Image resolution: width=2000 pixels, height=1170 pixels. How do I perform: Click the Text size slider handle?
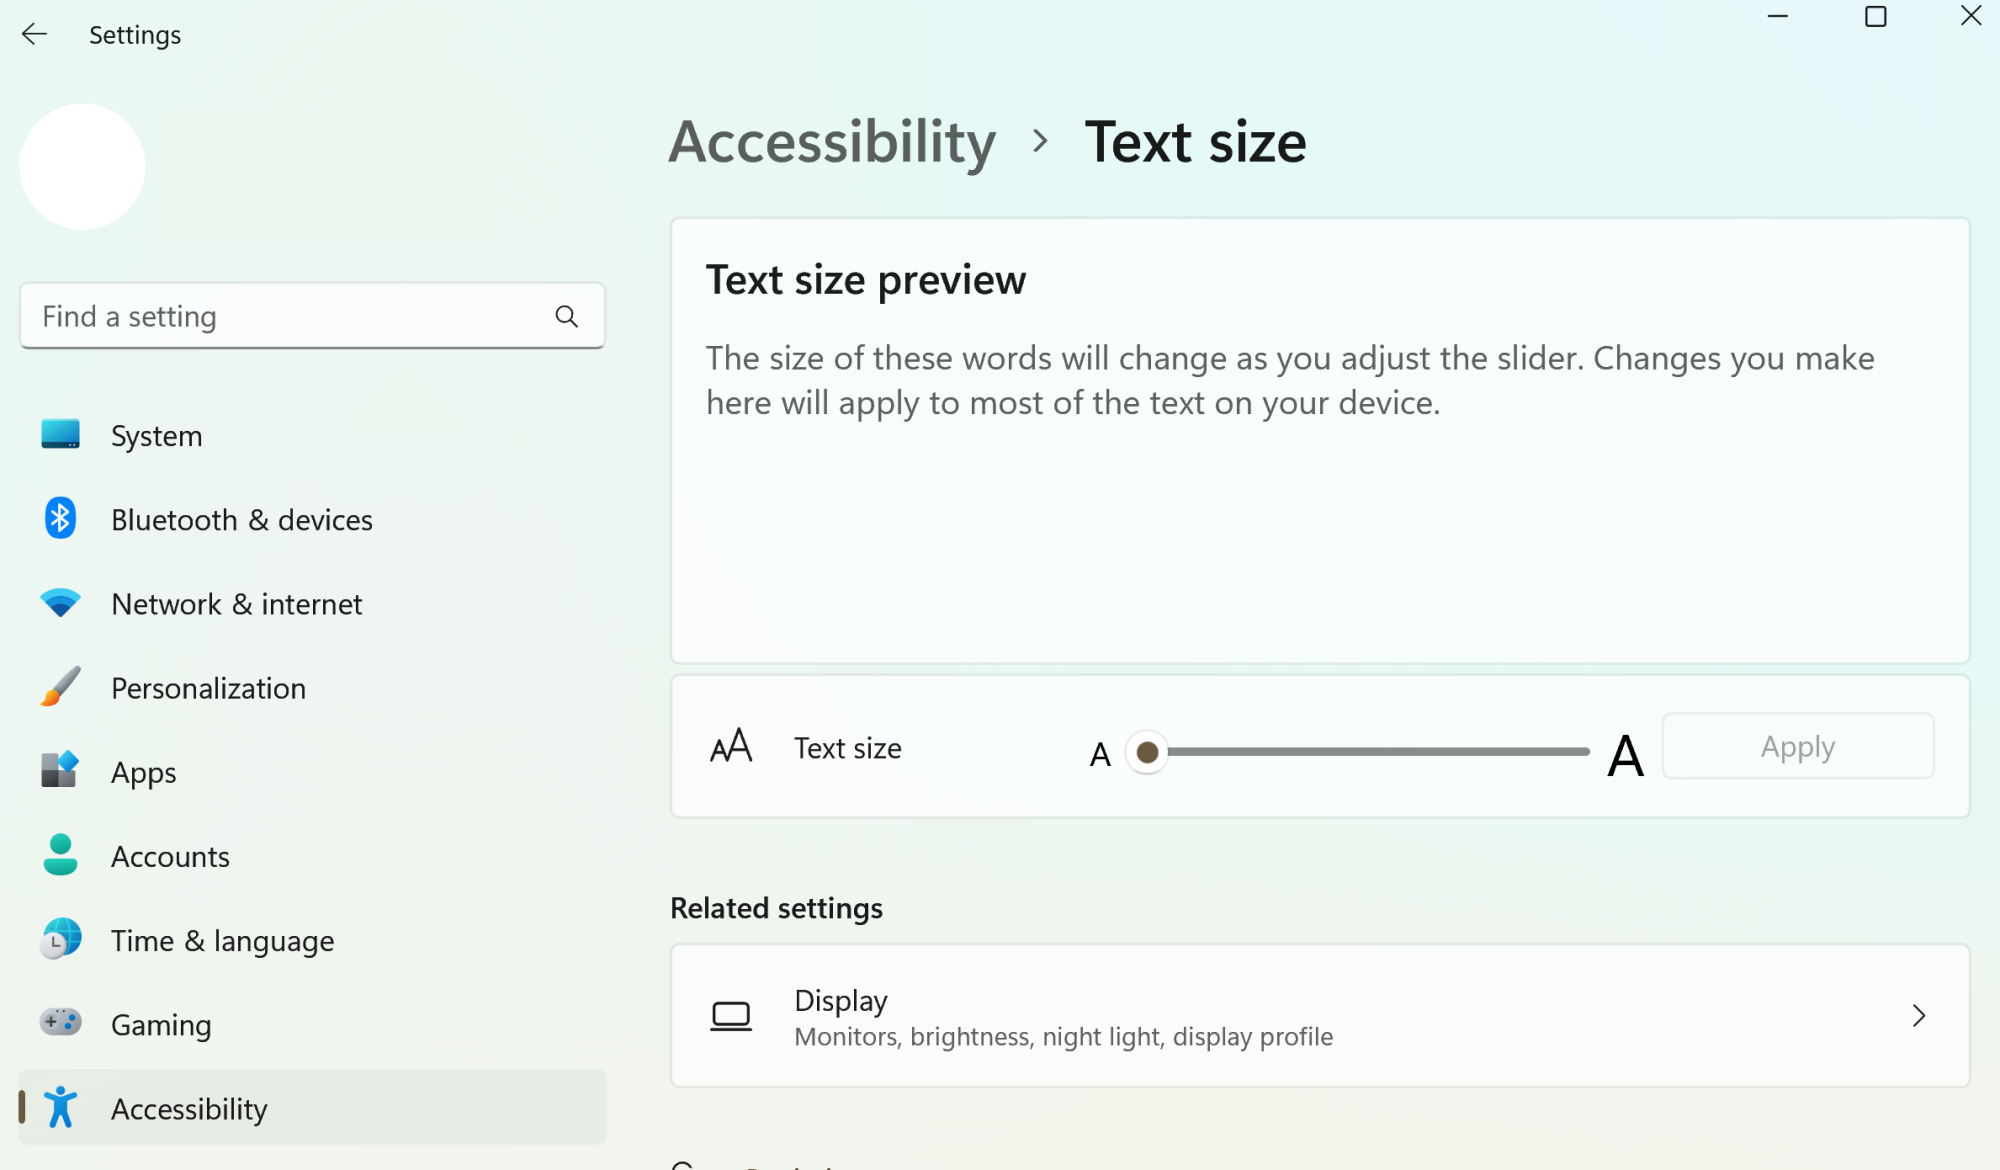point(1147,752)
